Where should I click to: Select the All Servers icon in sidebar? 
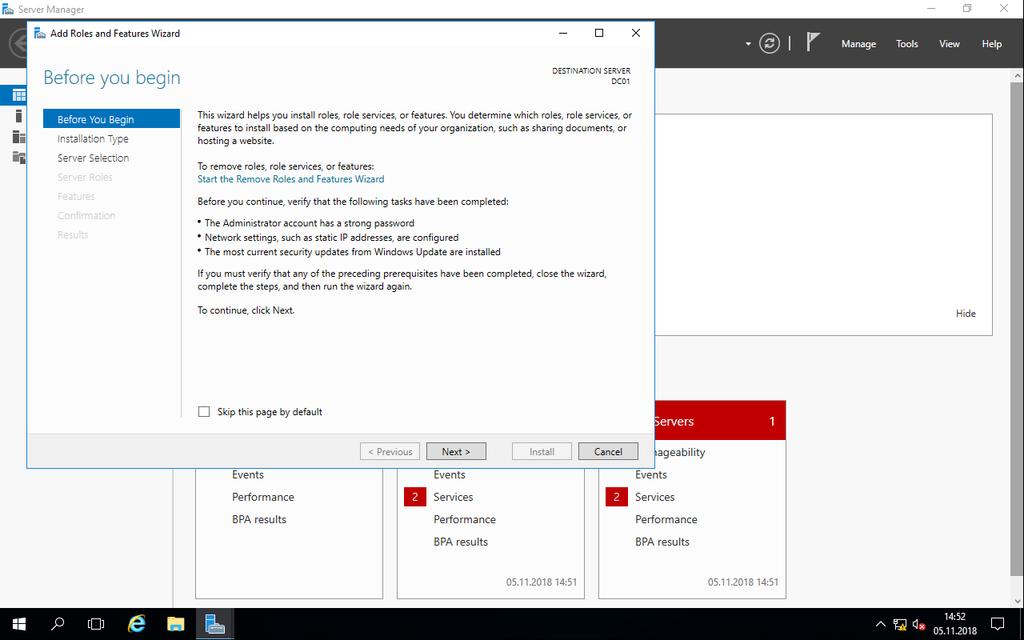(x=19, y=137)
